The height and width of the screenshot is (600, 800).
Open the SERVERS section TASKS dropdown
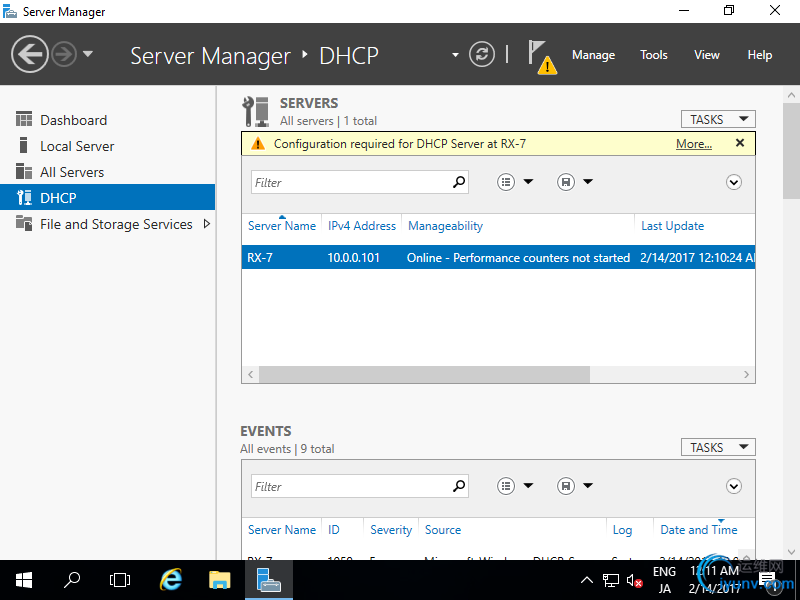pos(718,119)
